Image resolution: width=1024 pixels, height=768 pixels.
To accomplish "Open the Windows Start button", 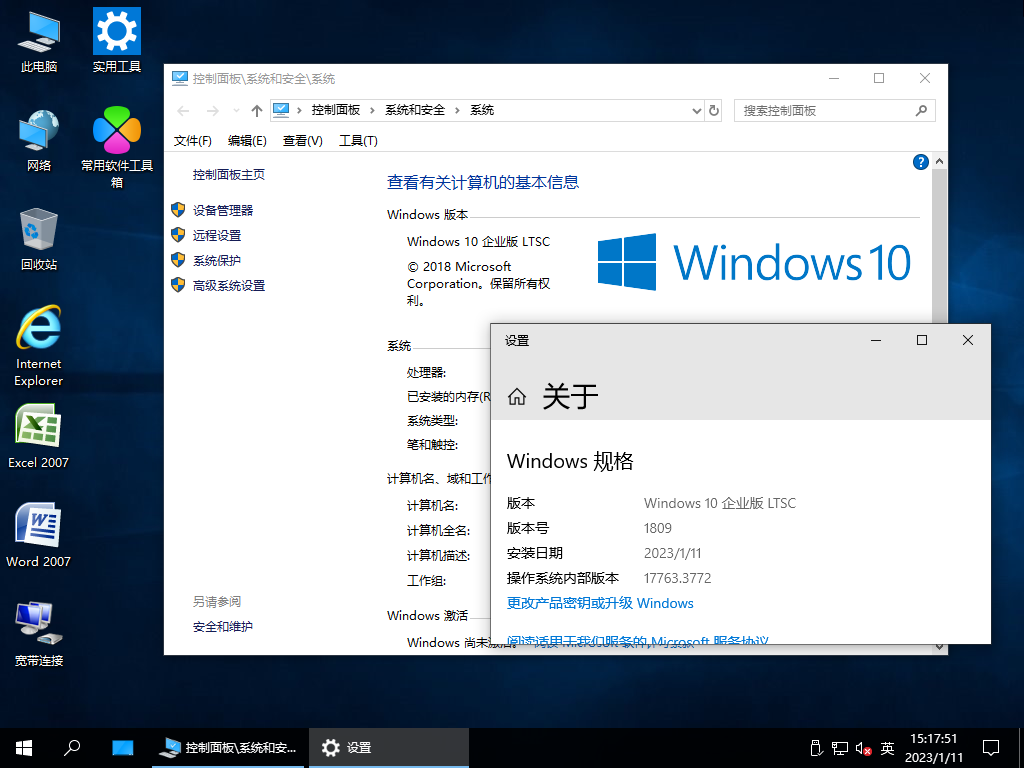I will (x=24, y=748).
